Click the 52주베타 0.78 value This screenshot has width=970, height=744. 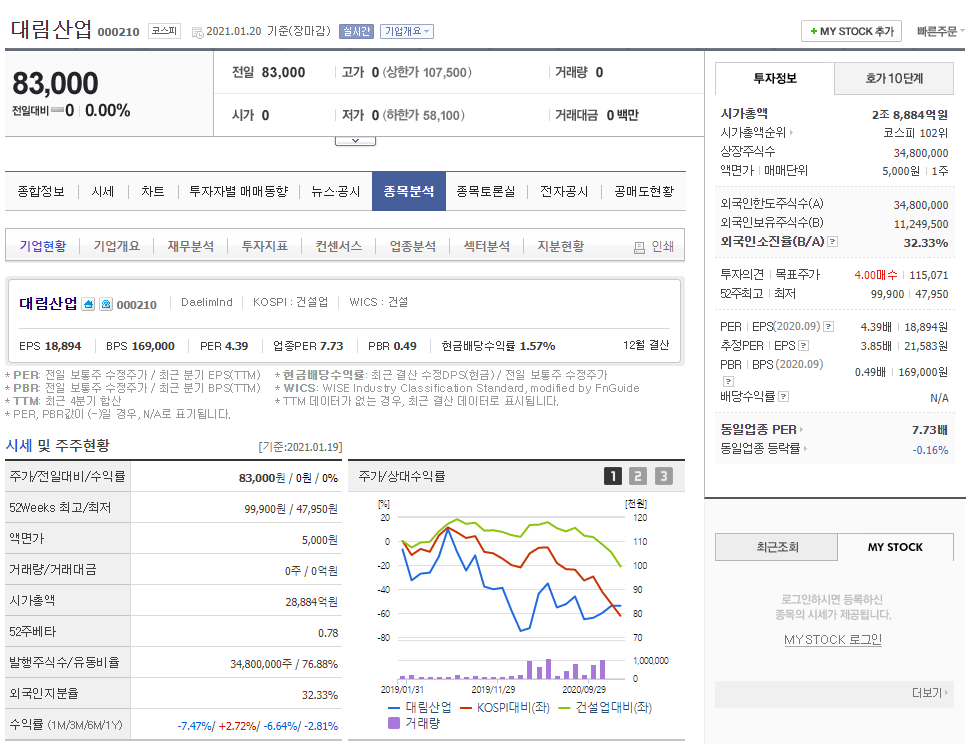click(328, 633)
